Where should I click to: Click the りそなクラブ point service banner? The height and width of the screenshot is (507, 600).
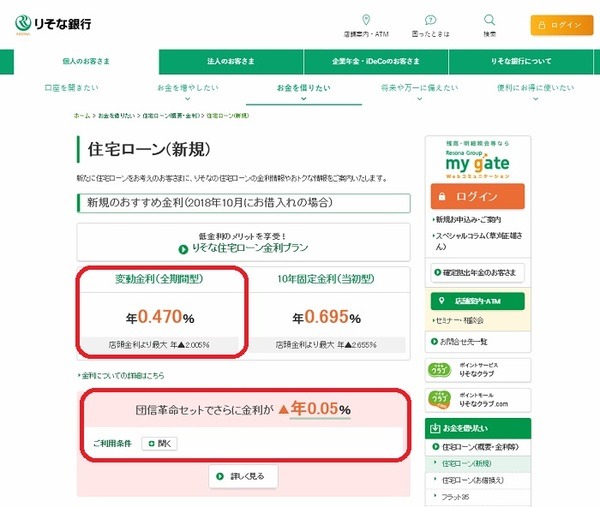coord(478,370)
